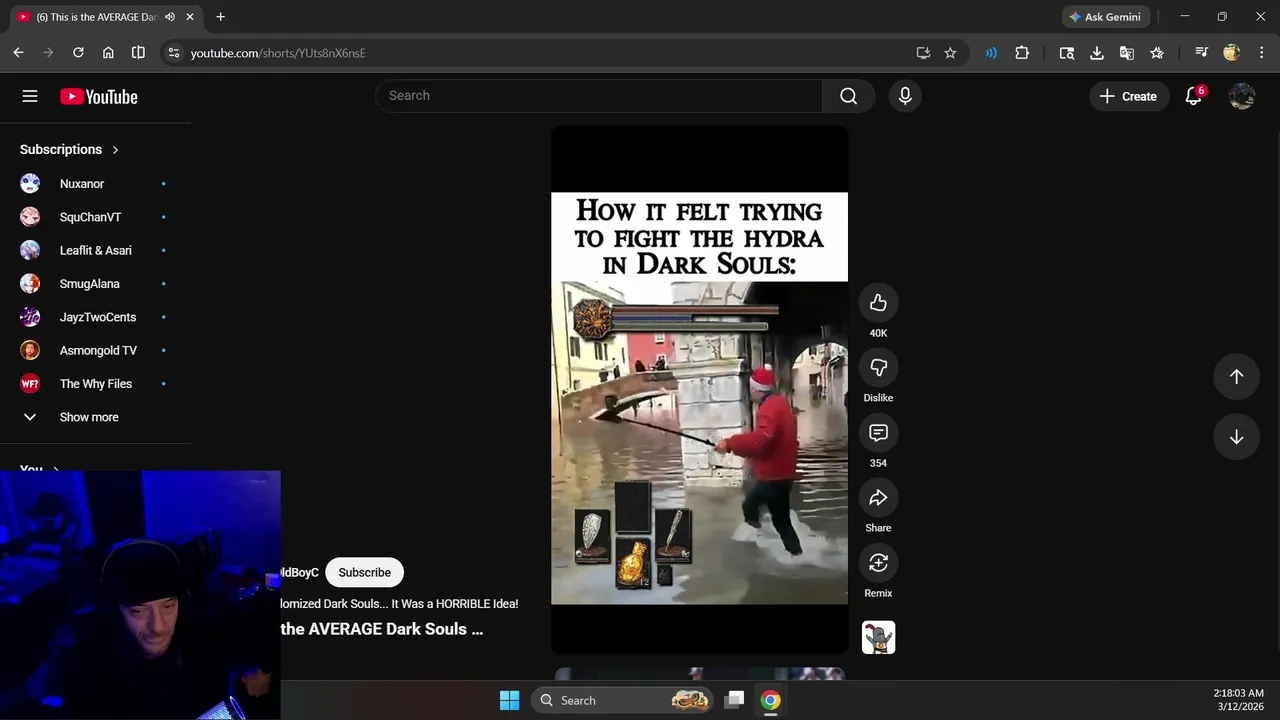Open the YouTube account avatar menu
The height and width of the screenshot is (720, 1280).
coord(1242,96)
